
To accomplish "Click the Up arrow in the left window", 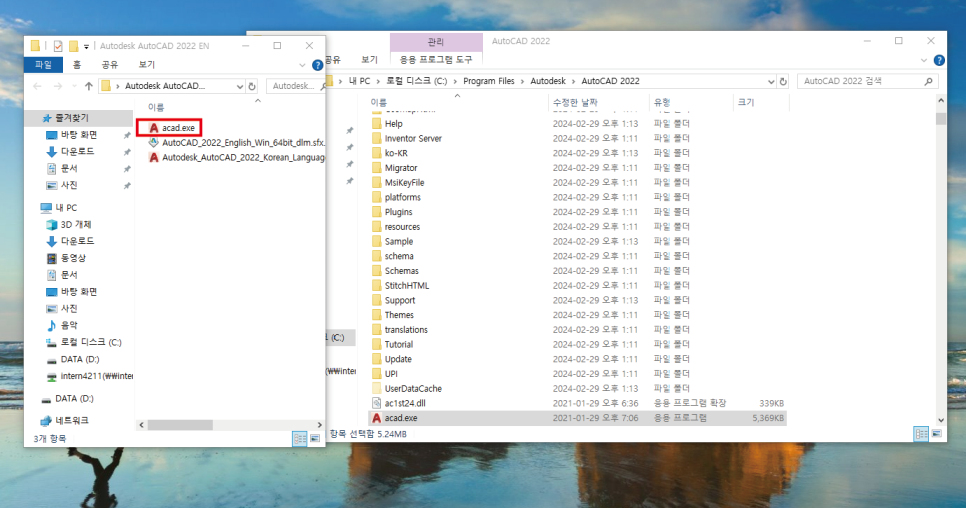I will pyautogui.click(x=89, y=86).
